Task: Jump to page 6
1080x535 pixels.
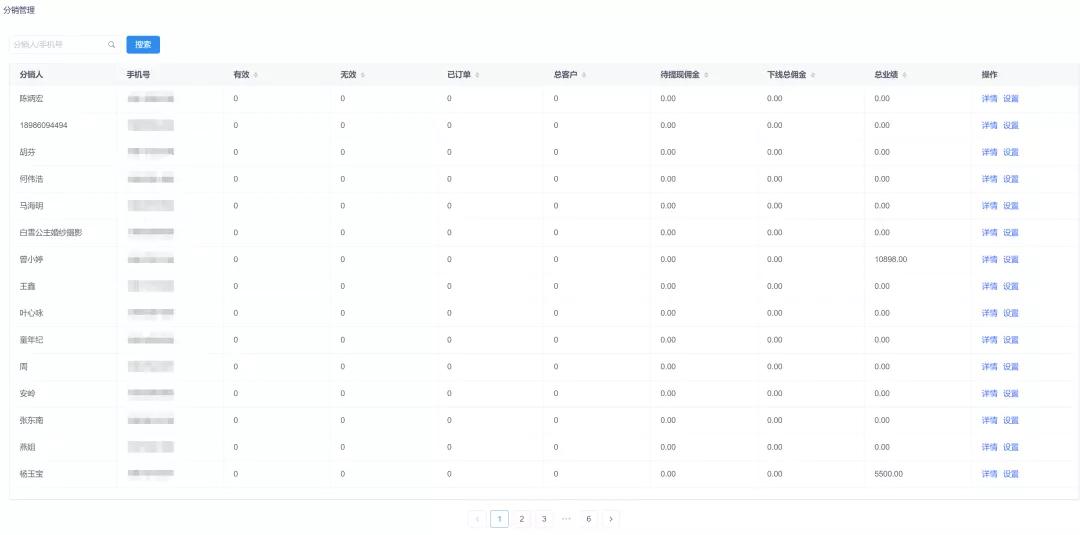Action: 589,519
